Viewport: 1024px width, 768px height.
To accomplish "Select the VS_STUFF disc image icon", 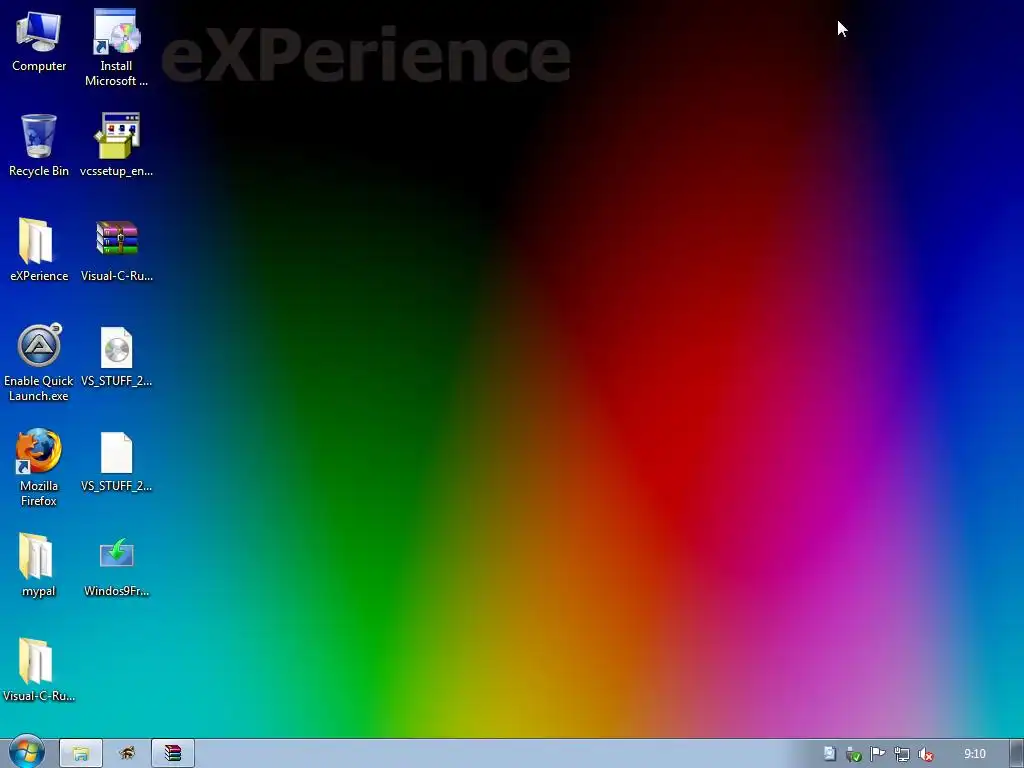I will click(116, 356).
